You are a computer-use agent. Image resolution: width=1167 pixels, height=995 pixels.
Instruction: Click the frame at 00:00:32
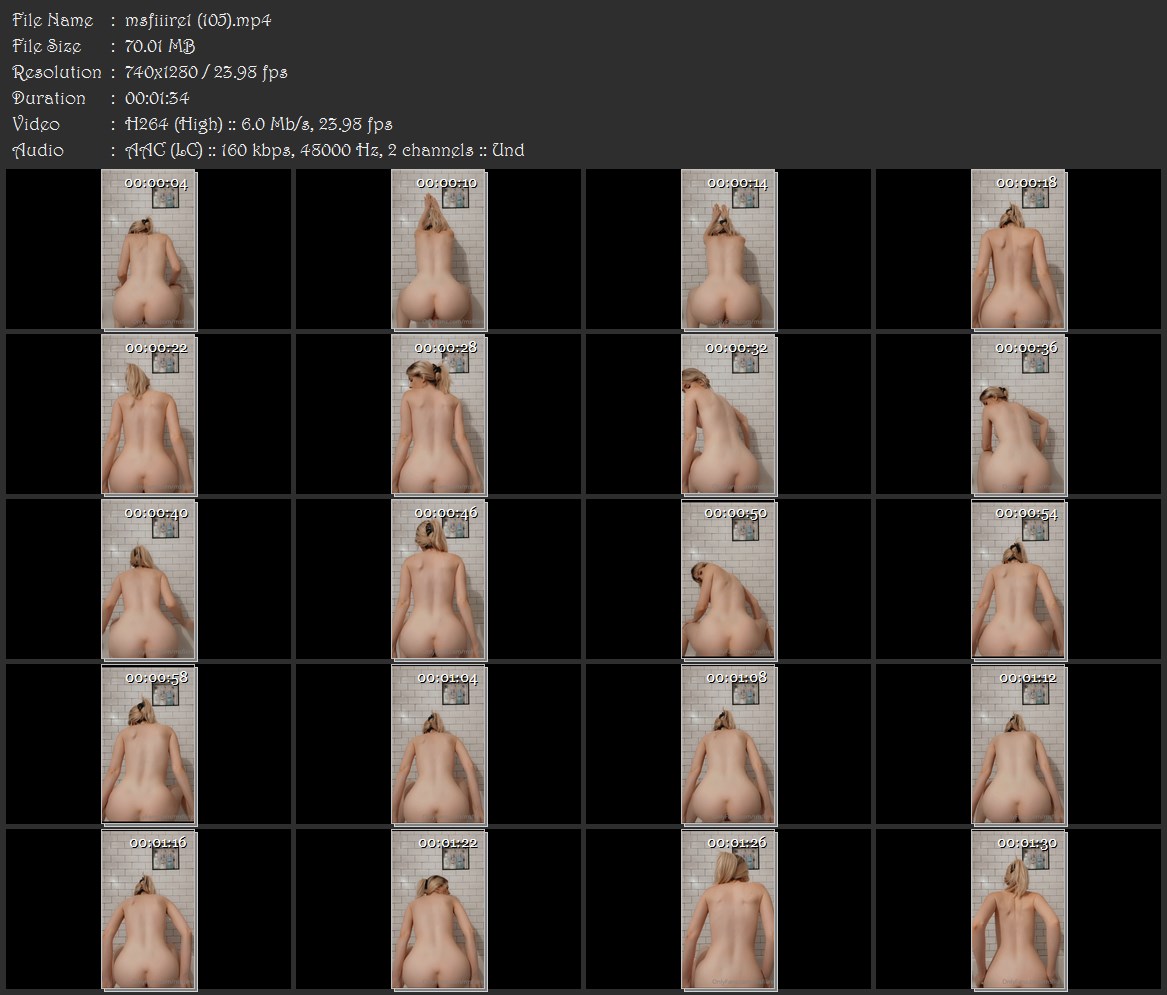pos(729,415)
